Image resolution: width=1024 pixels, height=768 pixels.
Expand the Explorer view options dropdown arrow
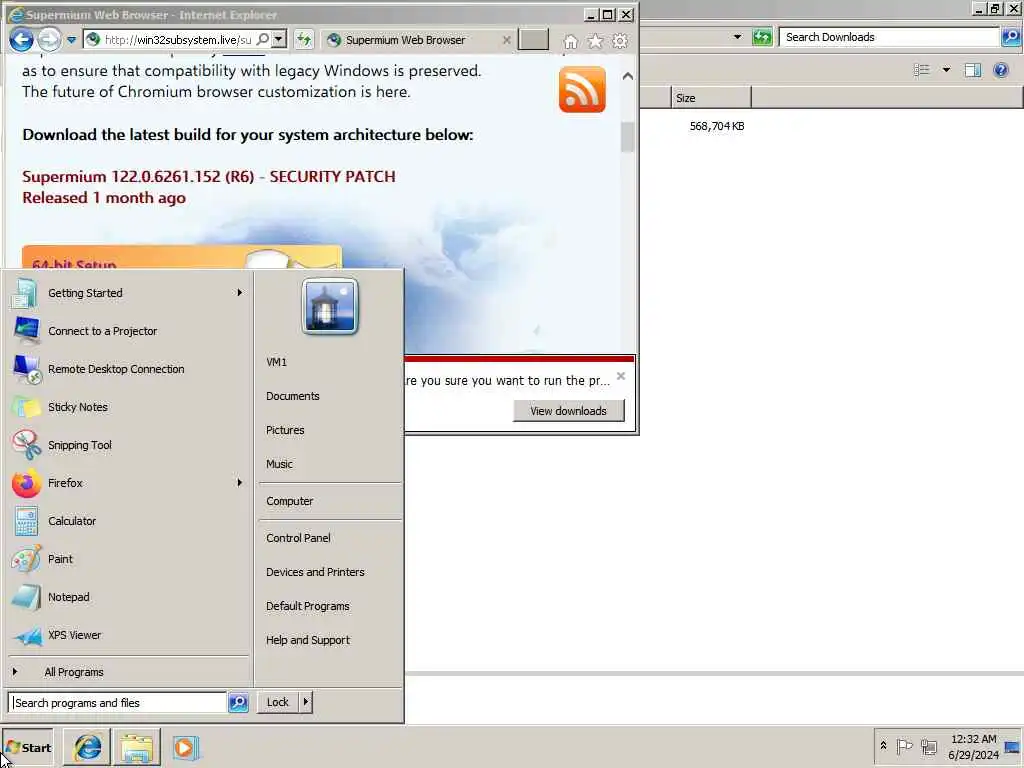coord(946,70)
